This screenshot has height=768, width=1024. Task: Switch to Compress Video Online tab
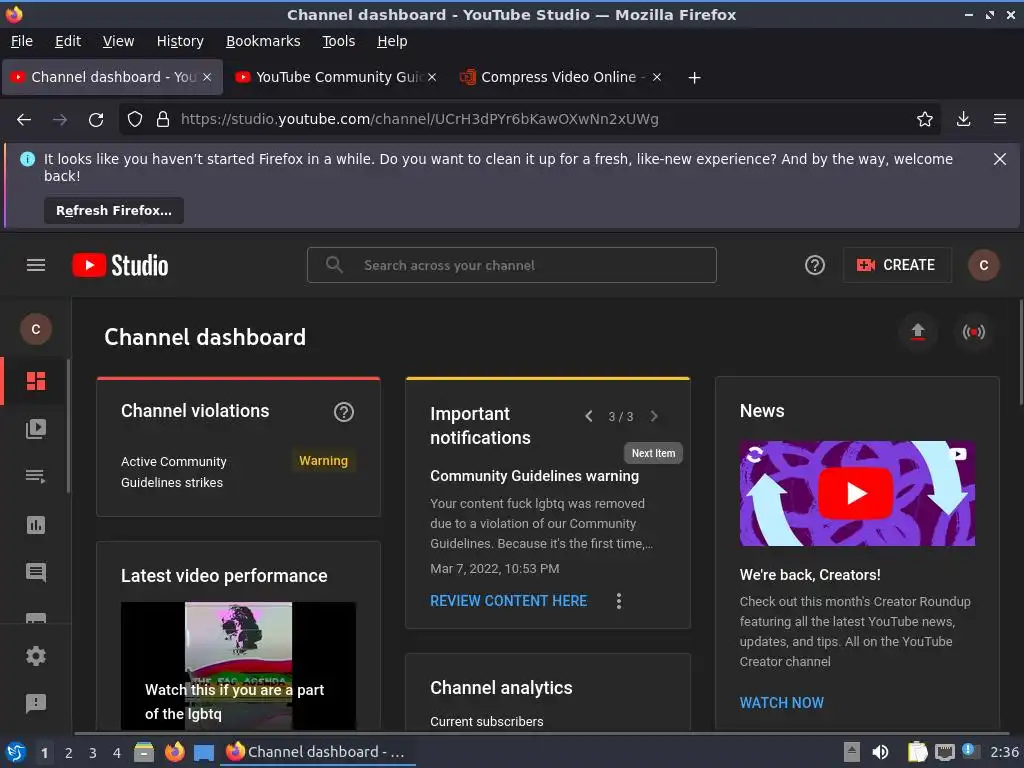(561, 77)
